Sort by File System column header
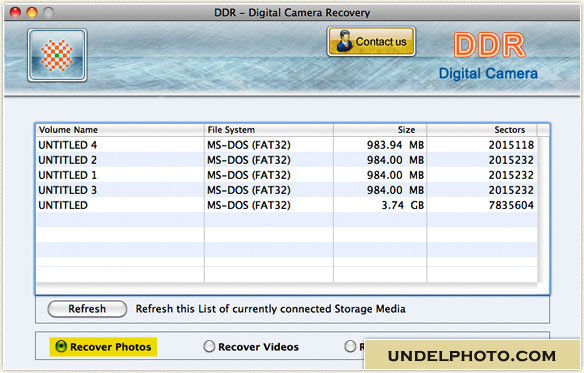Image resolution: width=584 pixels, height=373 pixels. 269,130
